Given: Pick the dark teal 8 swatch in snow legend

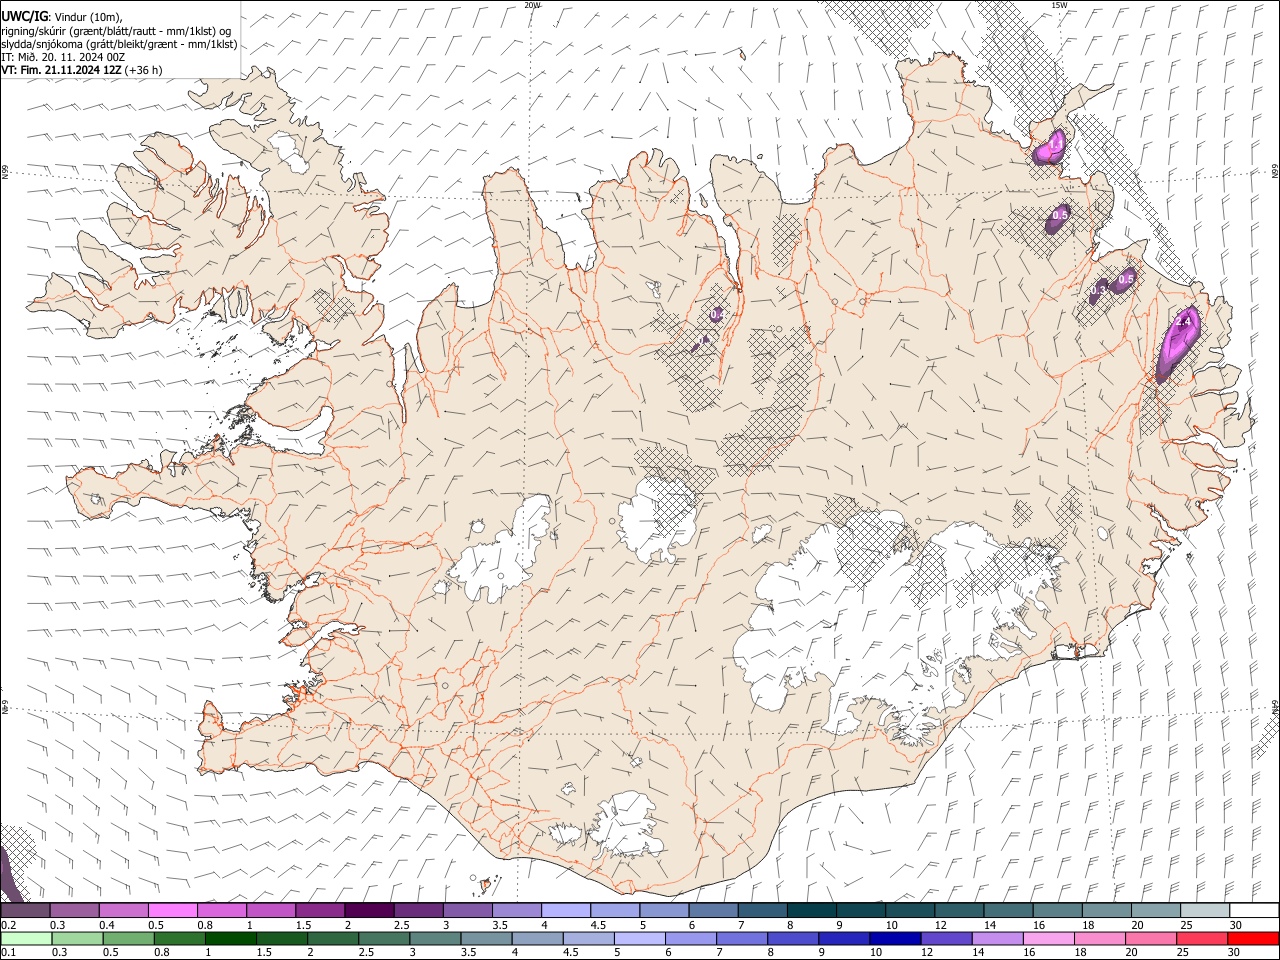Looking at the screenshot, I should [812, 911].
